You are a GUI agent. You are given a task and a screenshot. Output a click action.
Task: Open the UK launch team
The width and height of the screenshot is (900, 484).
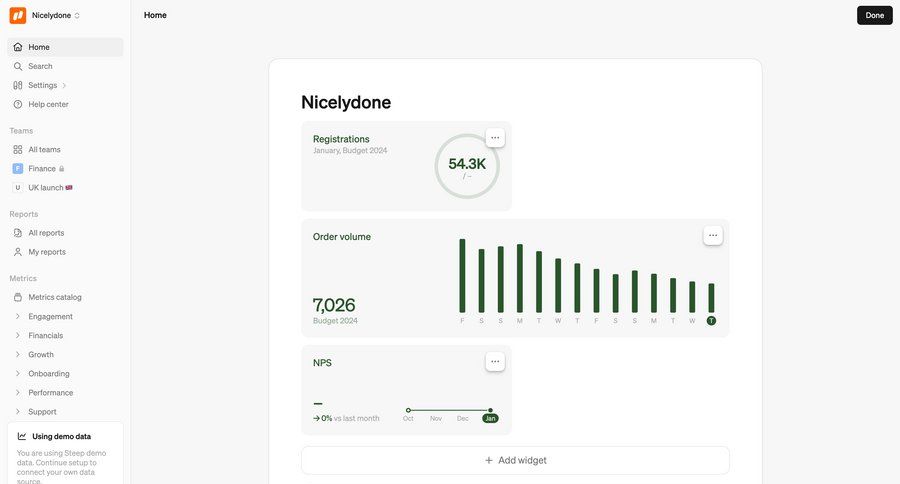point(65,187)
